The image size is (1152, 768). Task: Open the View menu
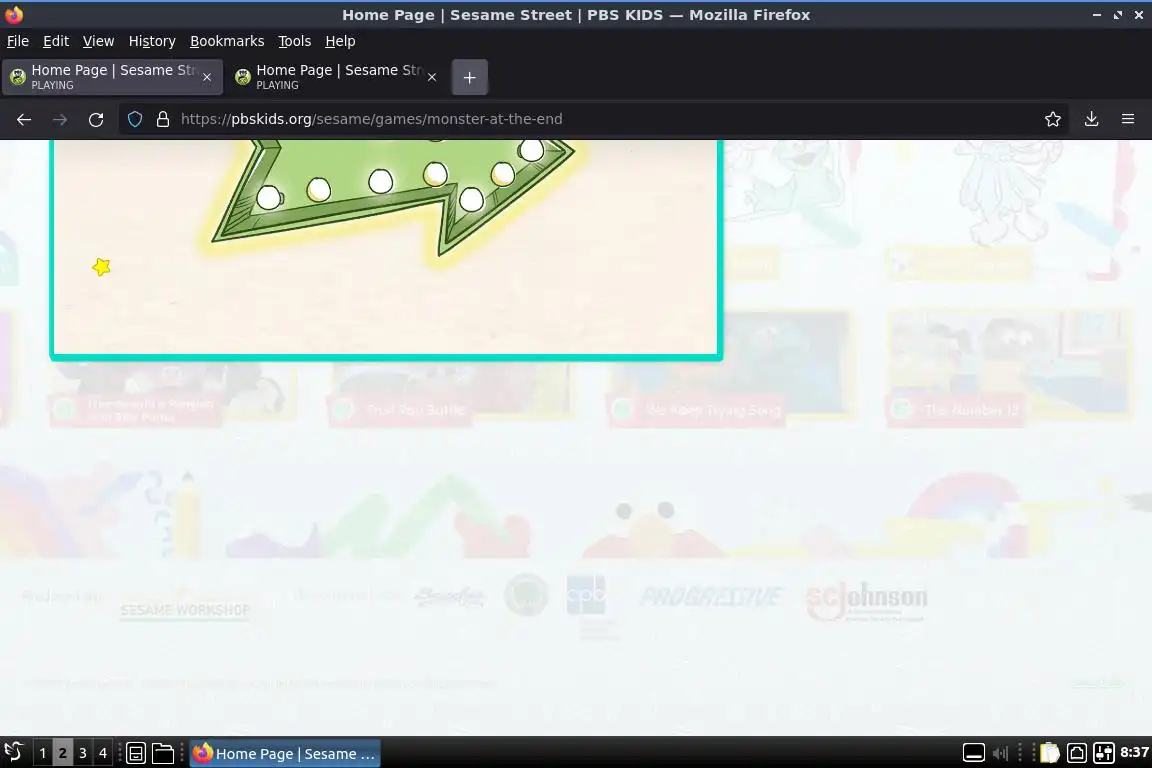pyautogui.click(x=98, y=41)
